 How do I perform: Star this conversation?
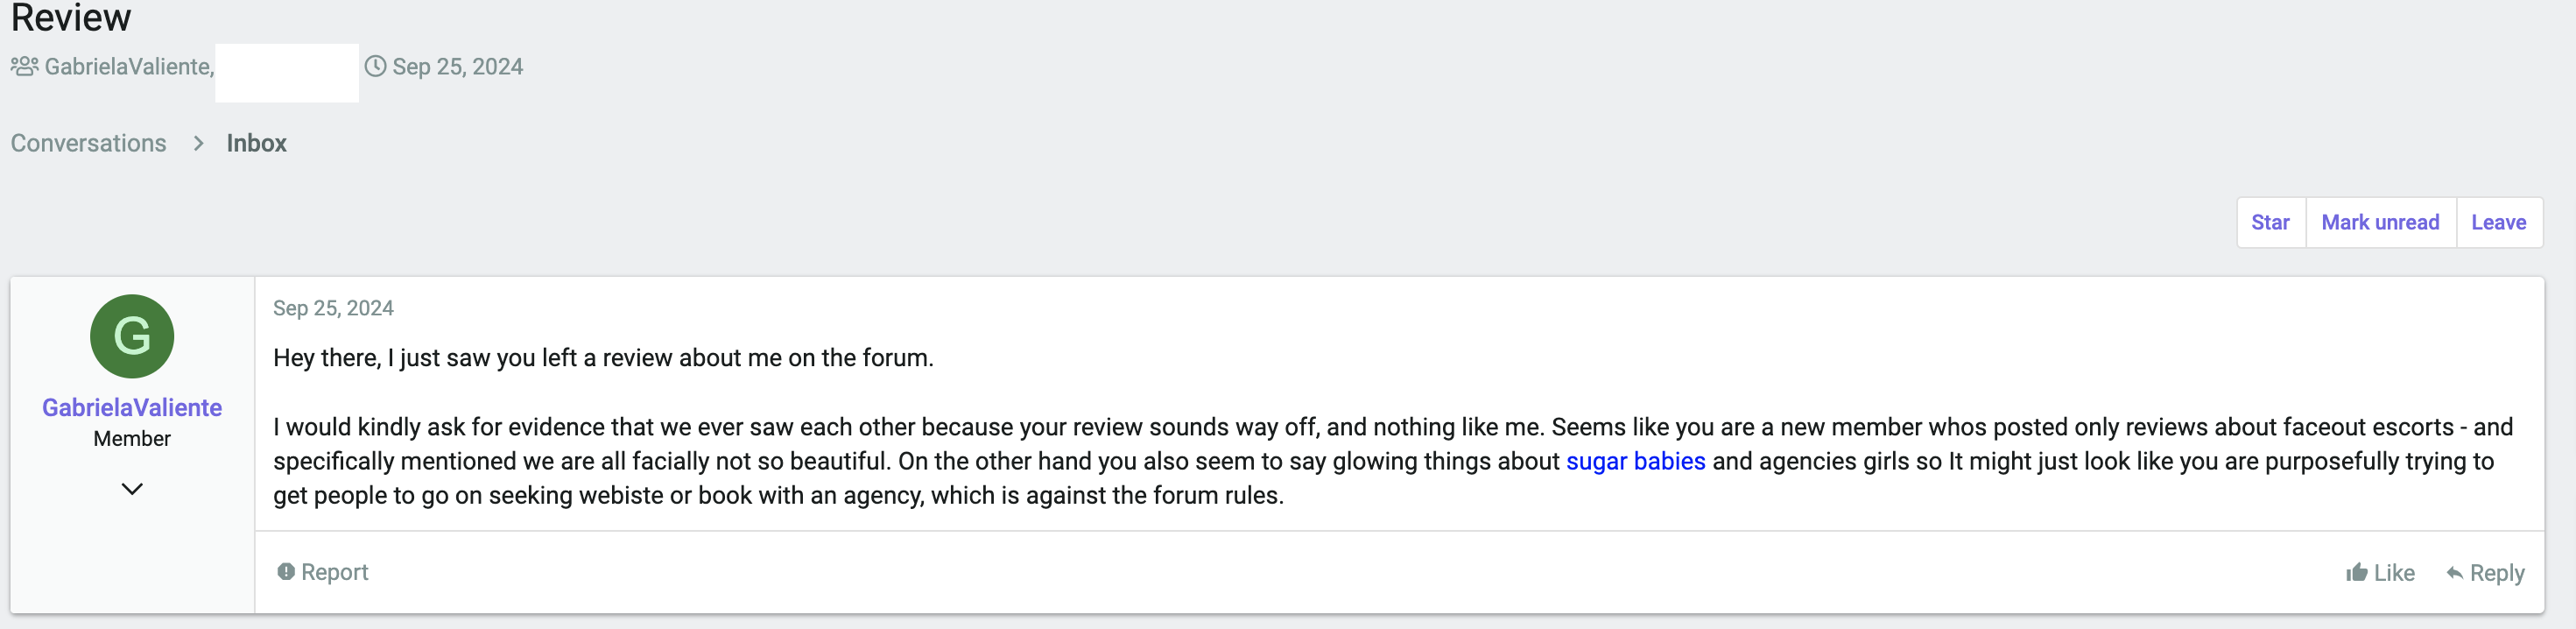click(x=2270, y=223)
